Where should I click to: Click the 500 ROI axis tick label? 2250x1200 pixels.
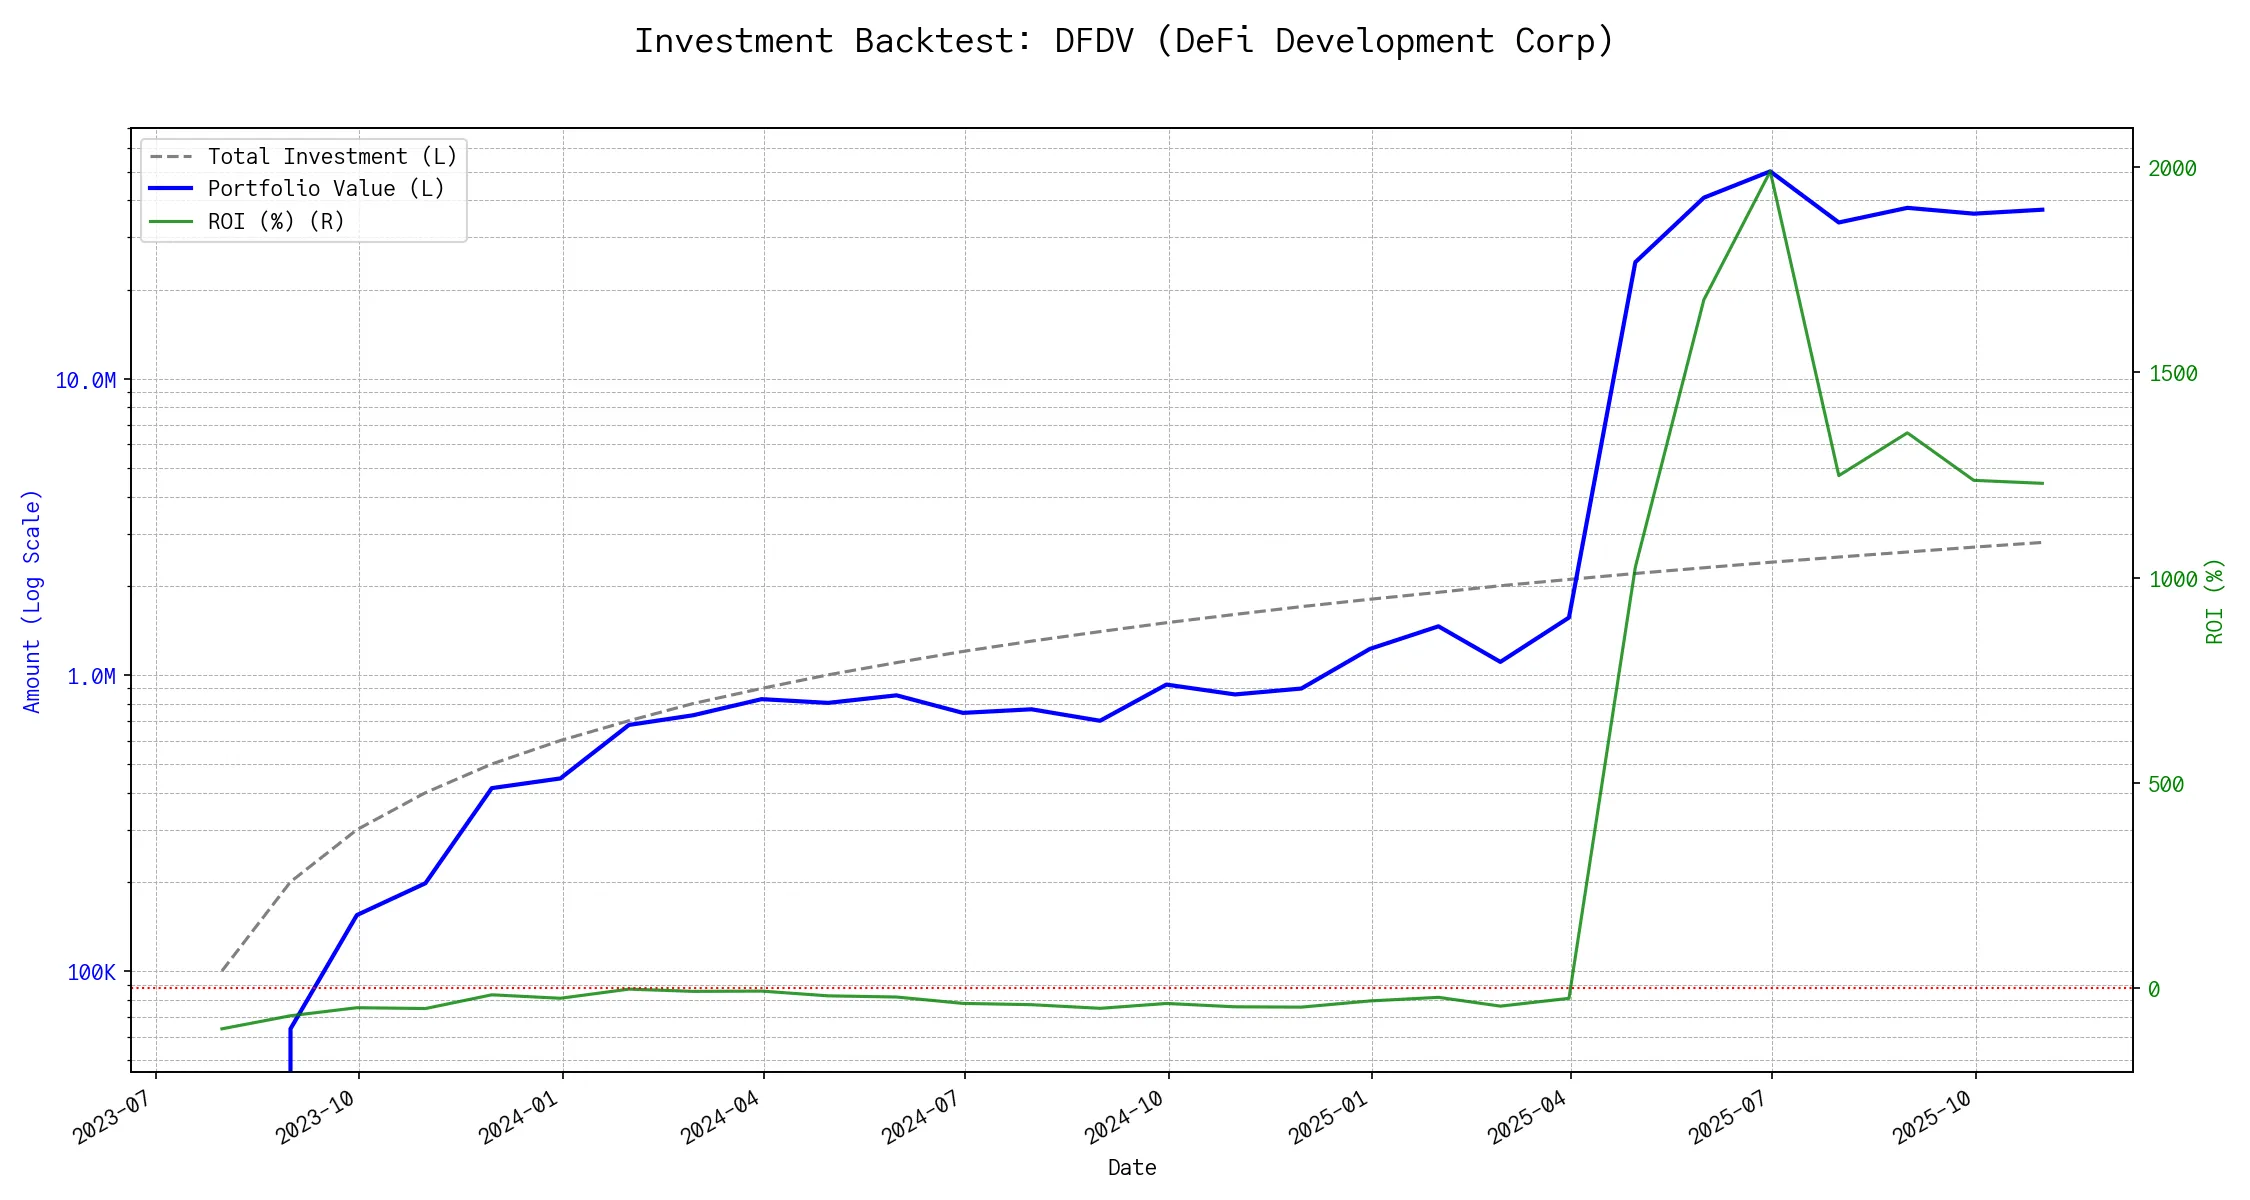(x=2166, y=785)
